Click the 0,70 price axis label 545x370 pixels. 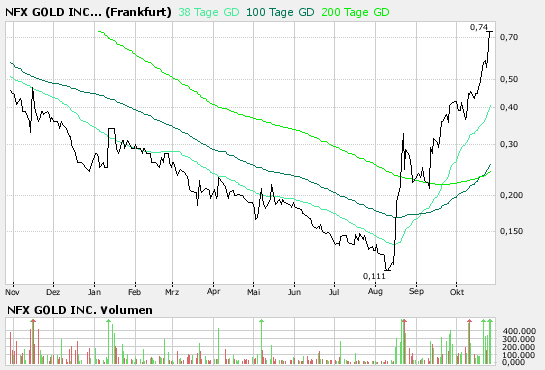509,37
